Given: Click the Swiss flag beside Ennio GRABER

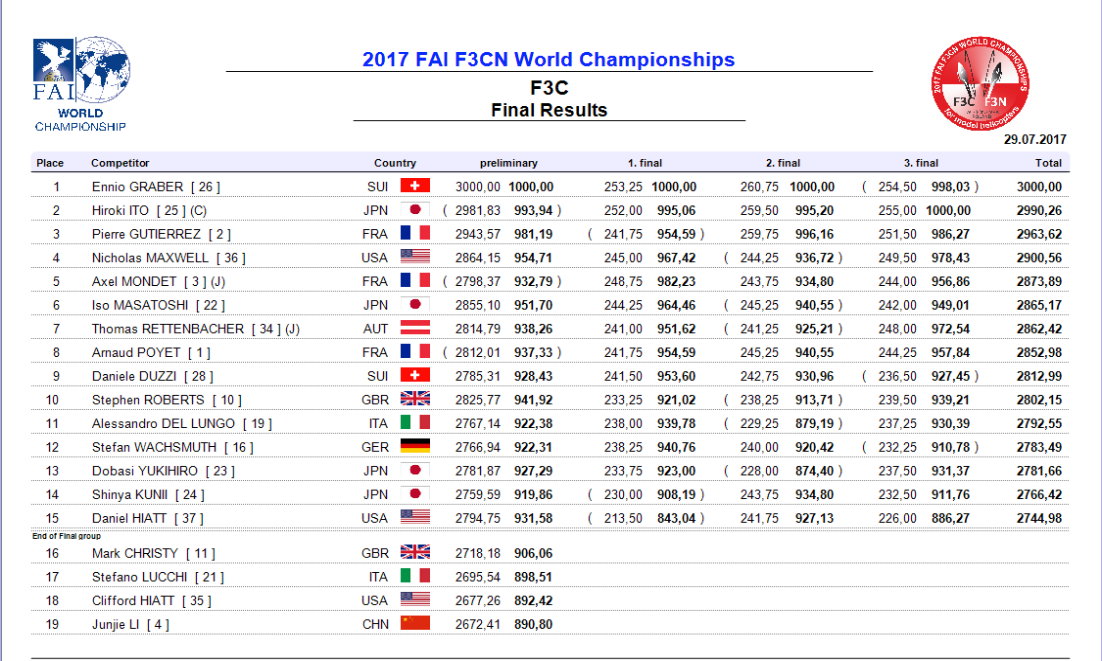Looking at the screenshot, I should (415, 186).
